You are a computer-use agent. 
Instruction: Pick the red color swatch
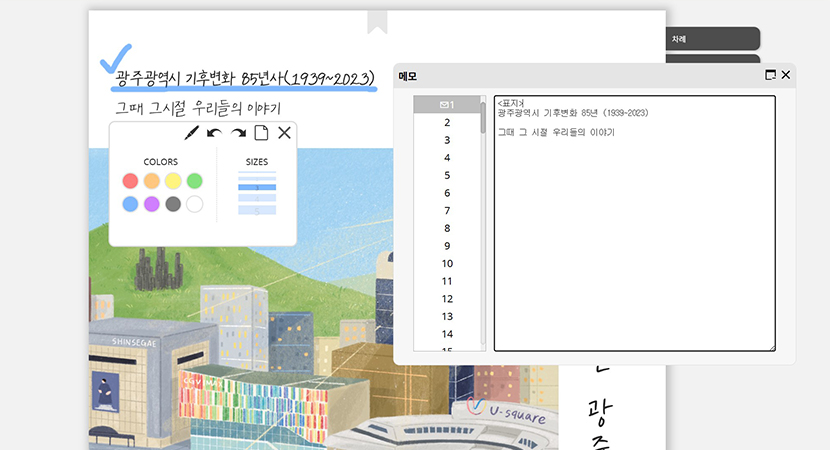[130, 181]
